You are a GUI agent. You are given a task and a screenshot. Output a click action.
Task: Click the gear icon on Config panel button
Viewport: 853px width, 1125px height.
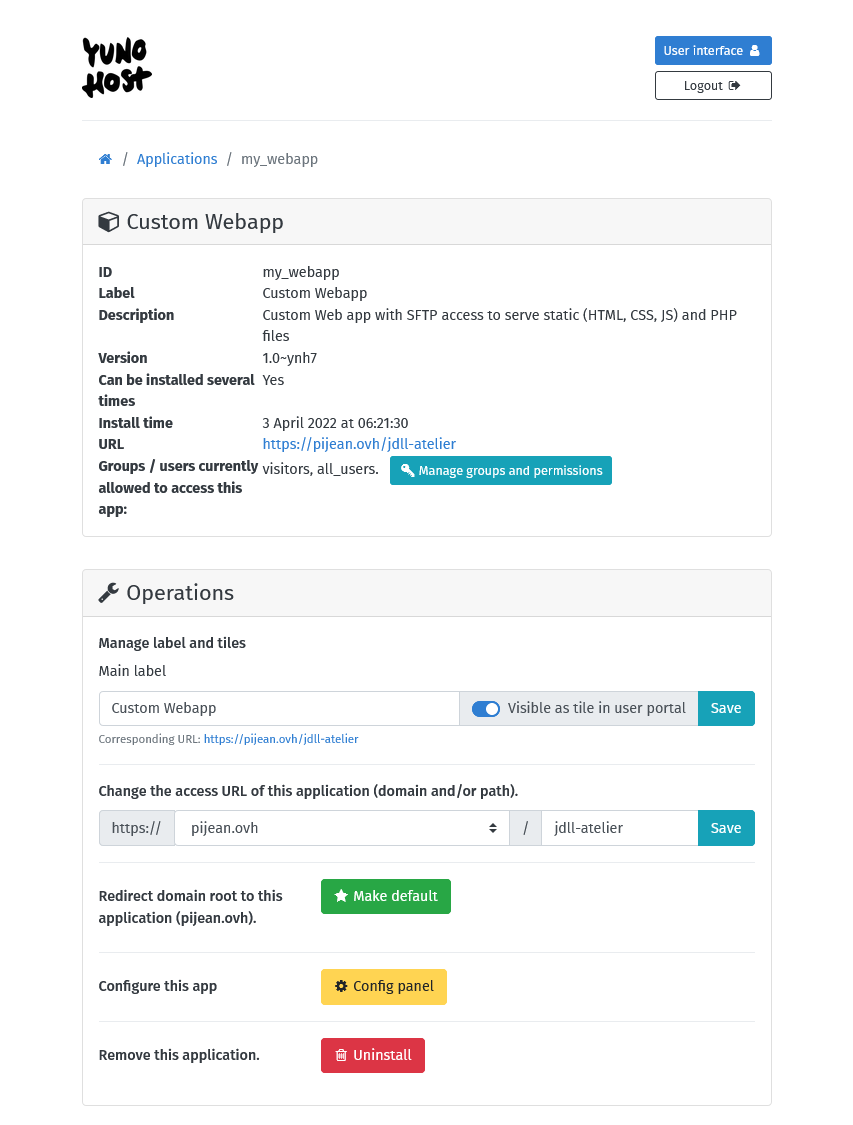[x=339, y=986]
